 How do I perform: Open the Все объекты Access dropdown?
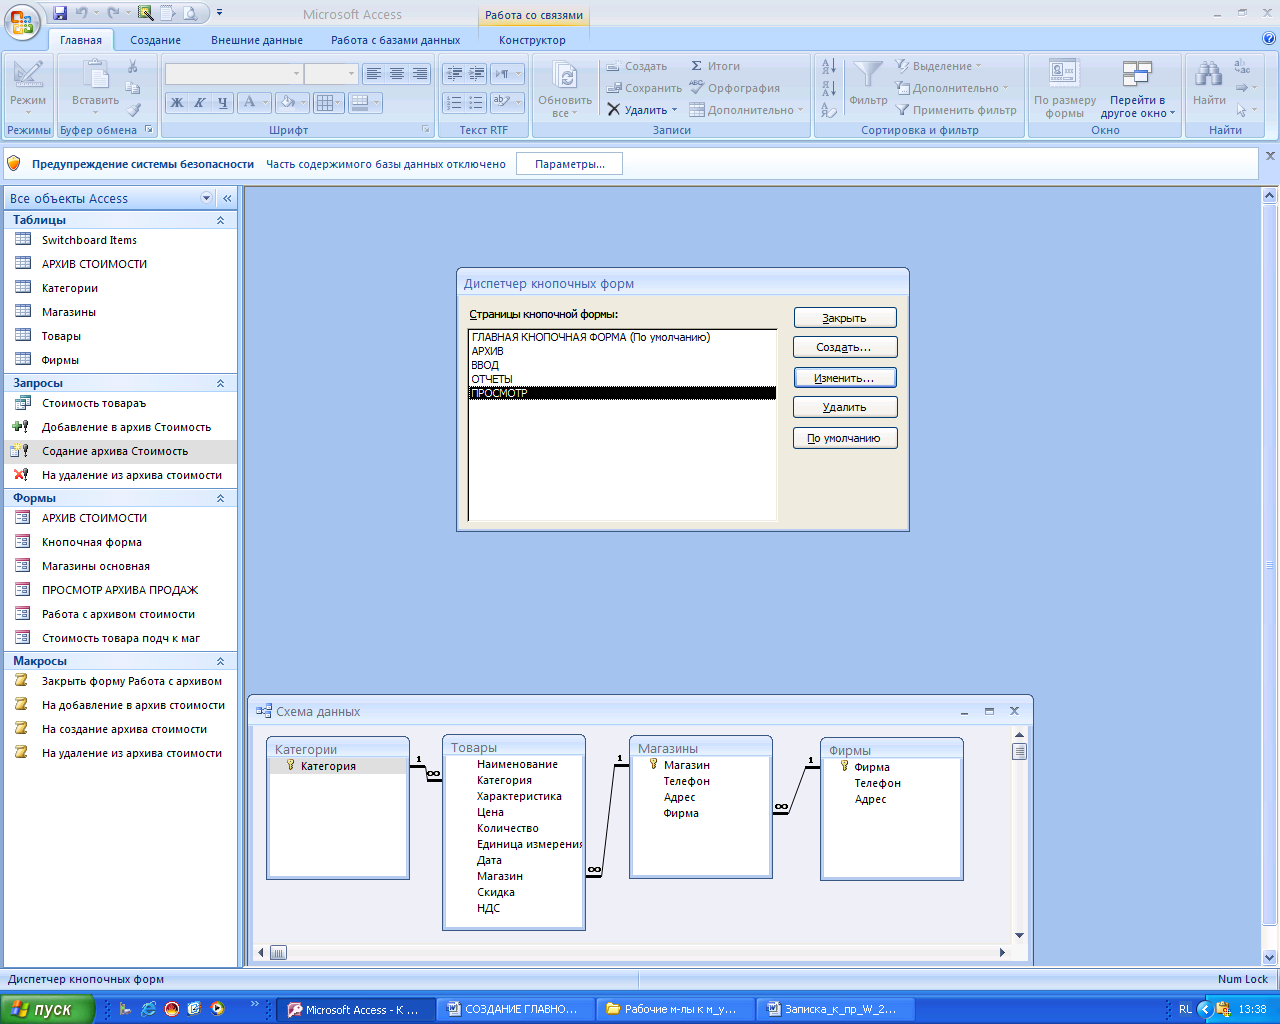click(207, 198)
